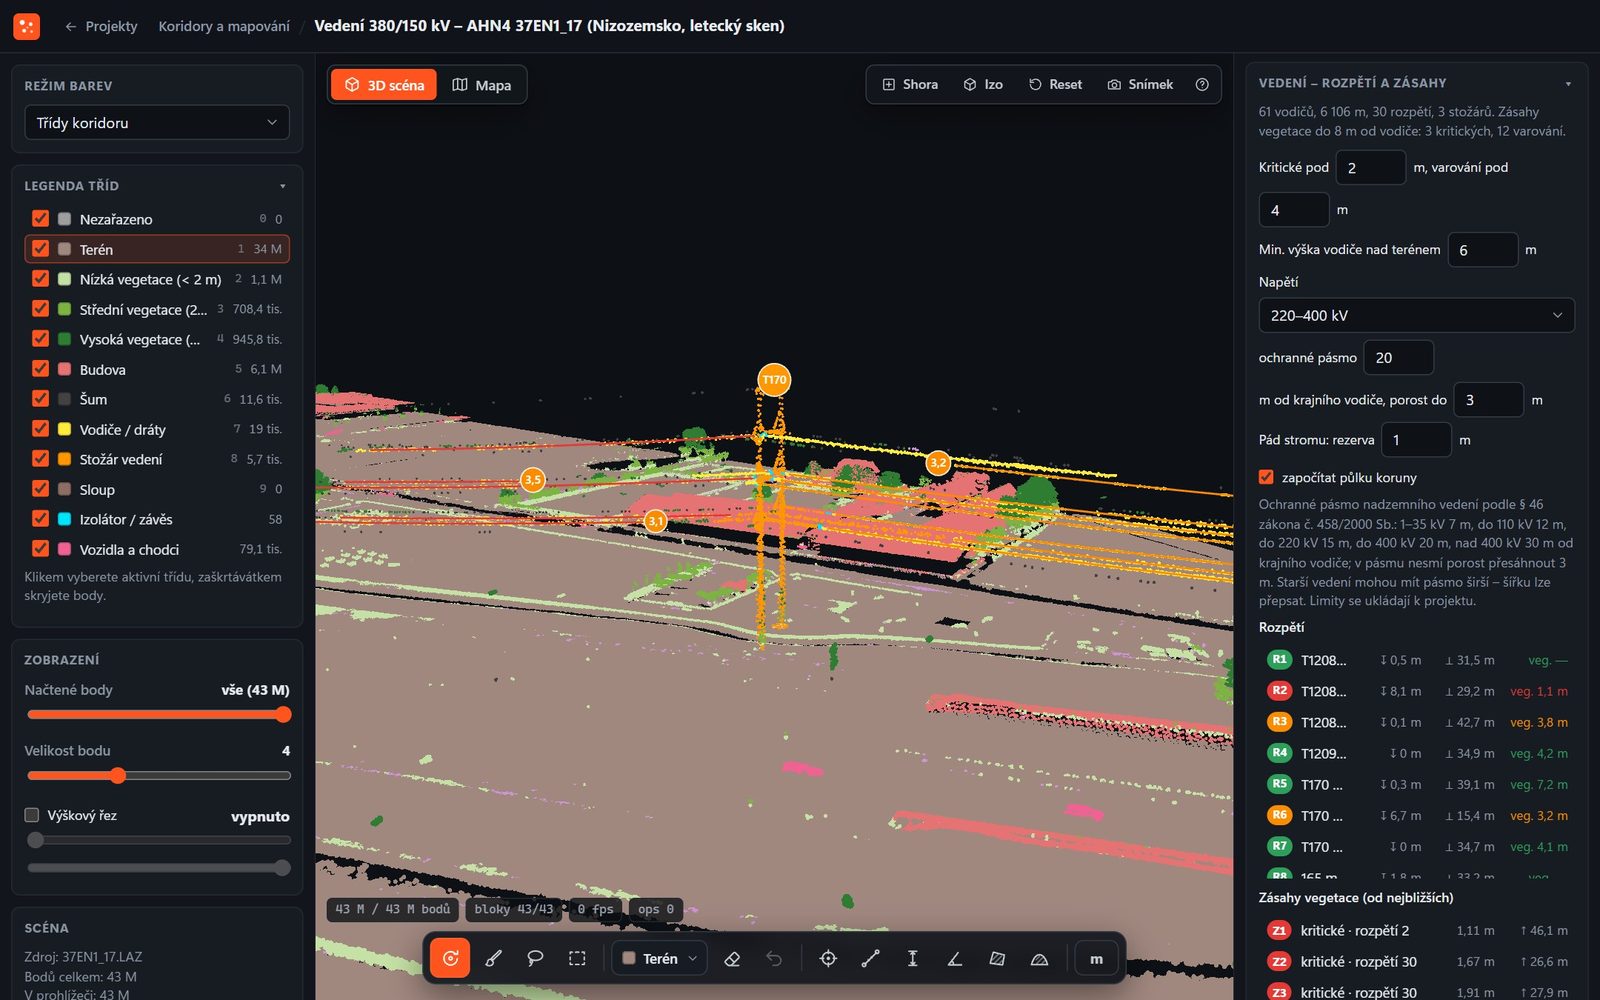Screen dimensions: 1600x1000
Task: Uncheck the Budova class checkbox
Action: click(x=40, y=368)
